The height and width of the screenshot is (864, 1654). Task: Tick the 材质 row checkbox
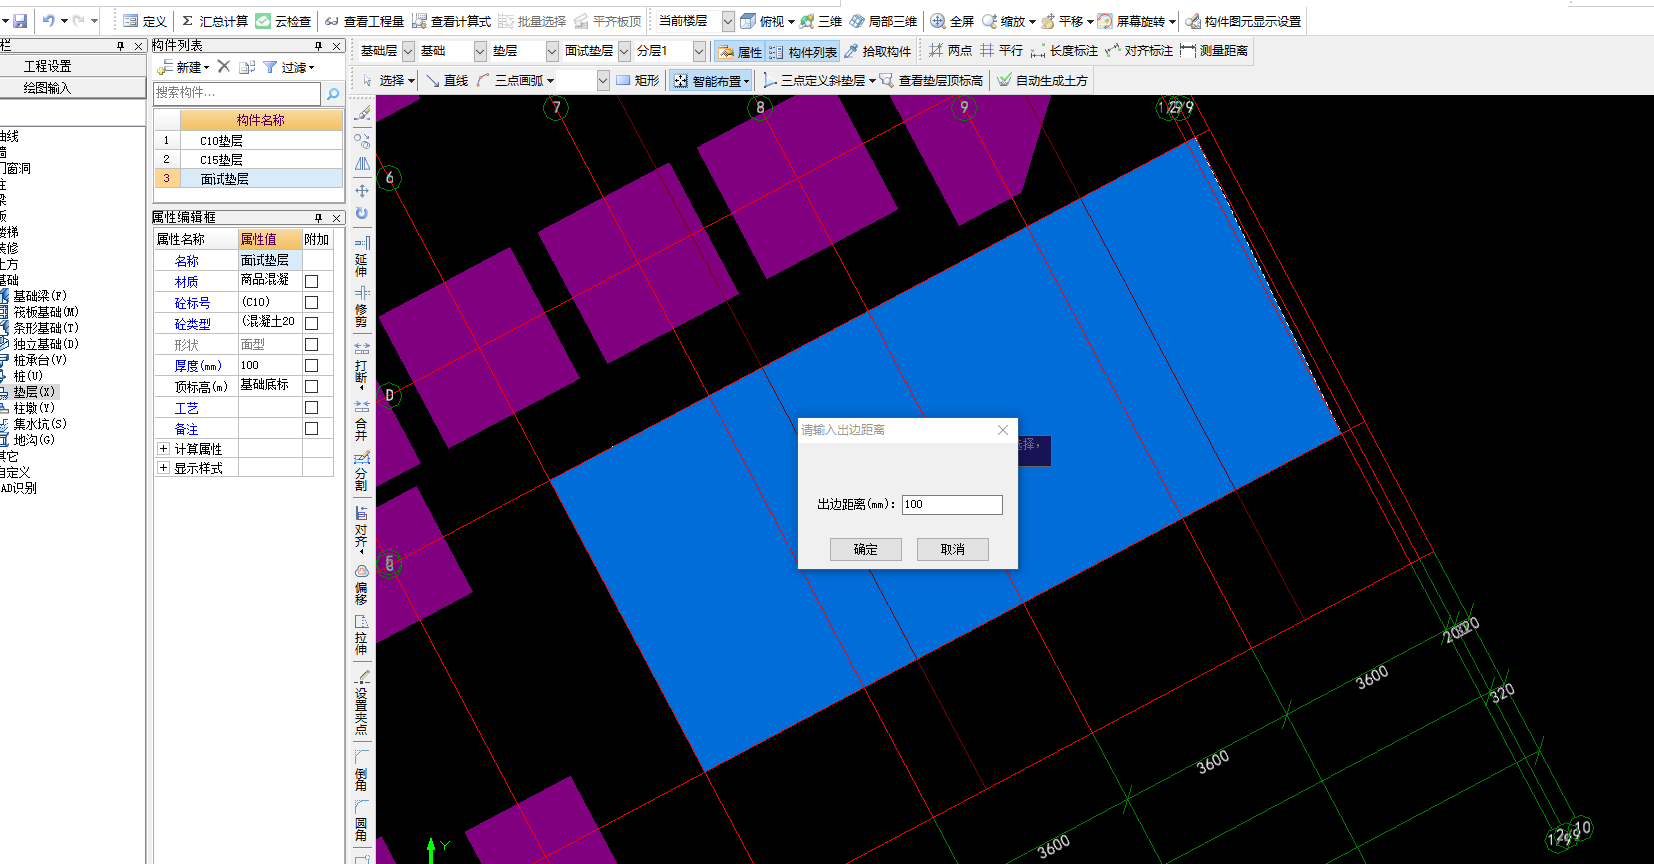[x=312, y=282]
